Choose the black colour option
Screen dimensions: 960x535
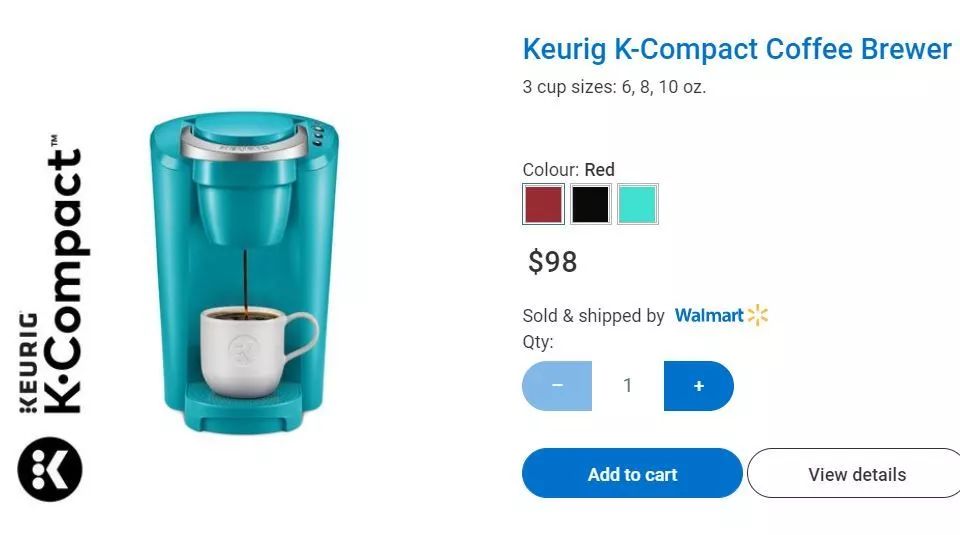[590, 204]
